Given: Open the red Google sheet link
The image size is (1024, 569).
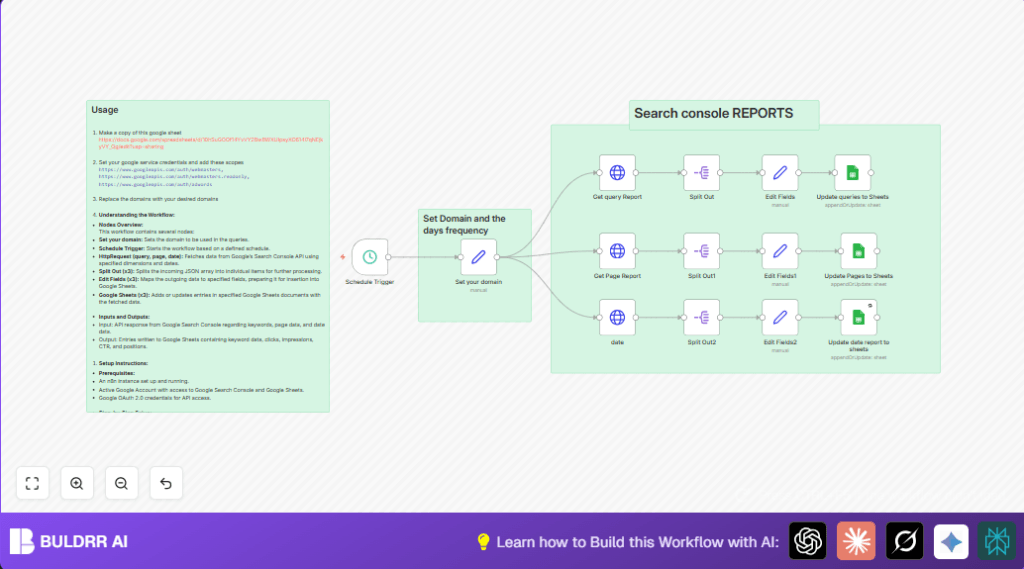Looking at the screenshot, I should (x=210, y=143).
